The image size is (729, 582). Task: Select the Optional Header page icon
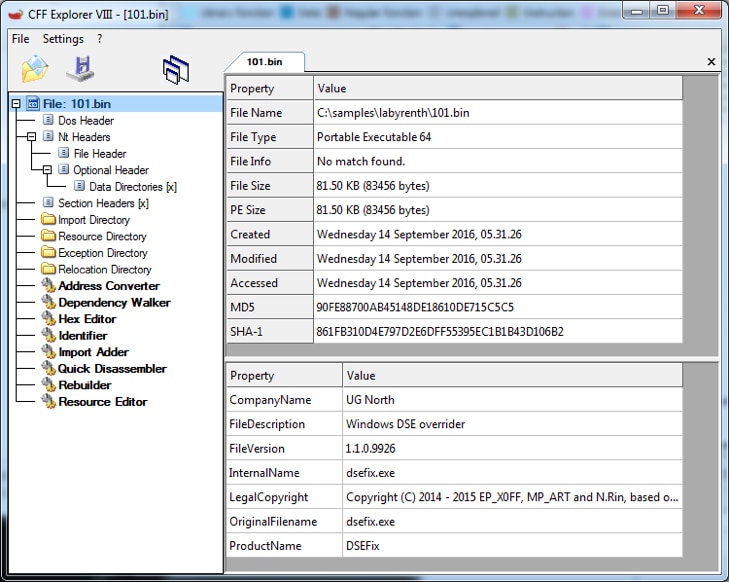[x=64, y=169]
